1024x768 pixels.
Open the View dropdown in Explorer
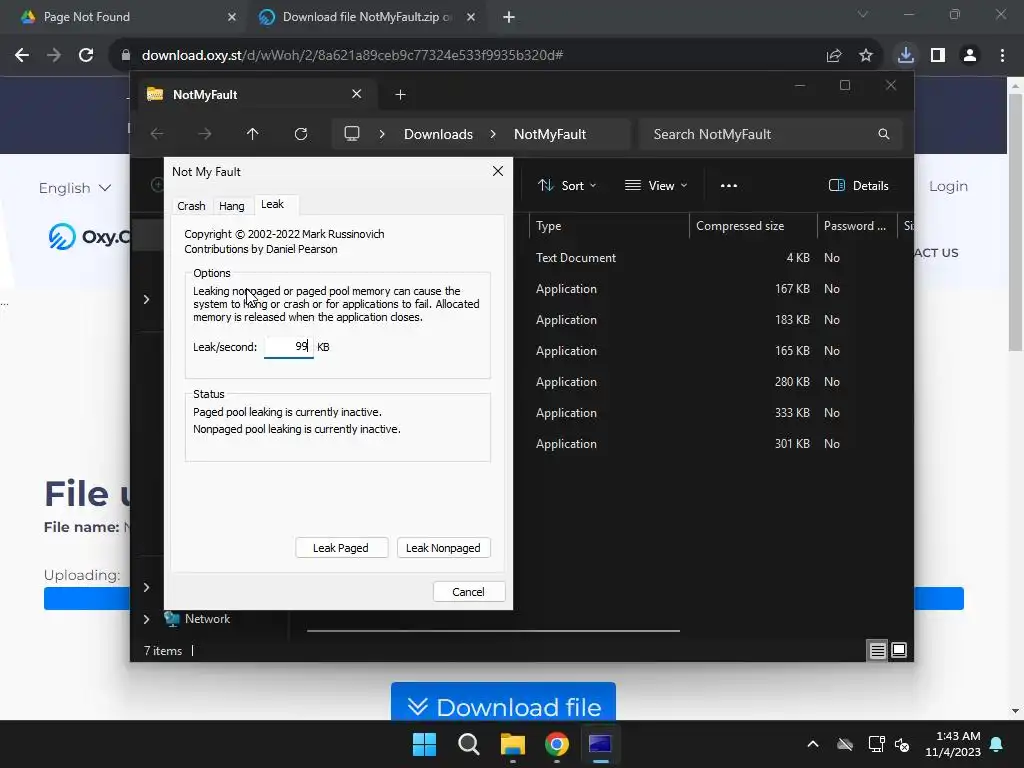656,185
